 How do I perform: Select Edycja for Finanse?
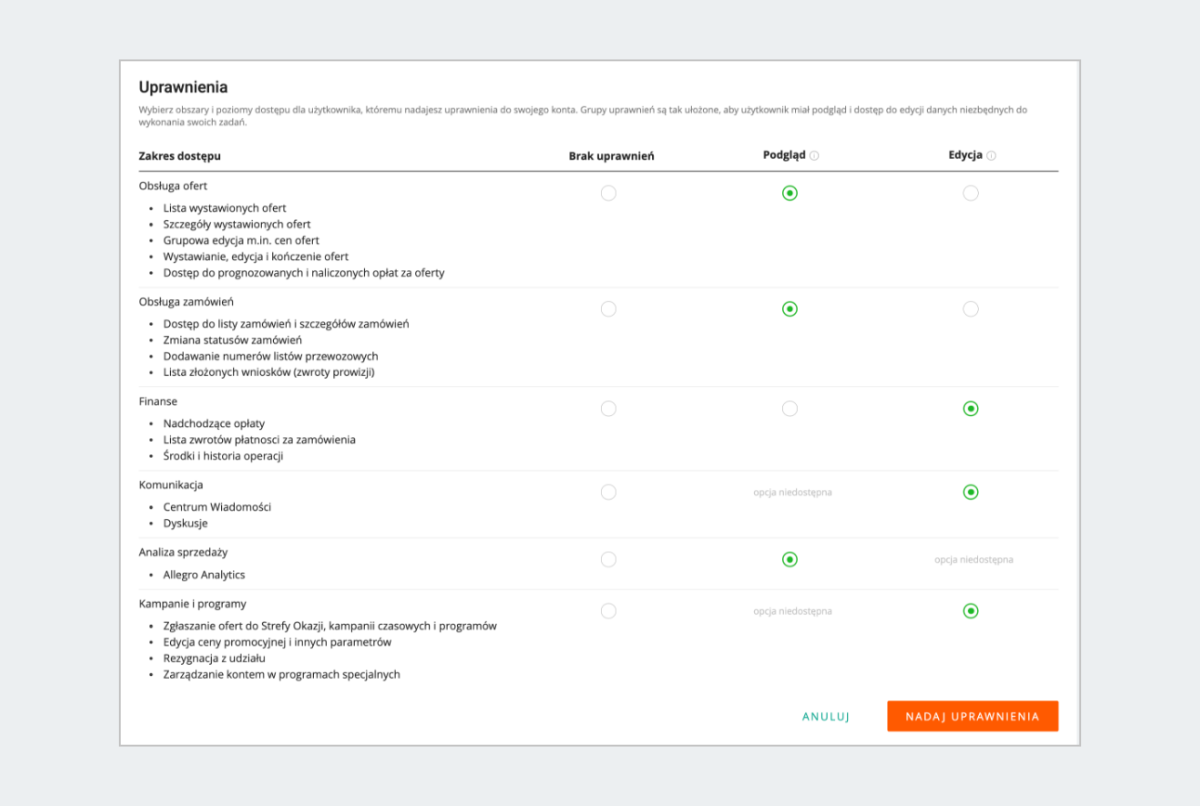(970, 408)
